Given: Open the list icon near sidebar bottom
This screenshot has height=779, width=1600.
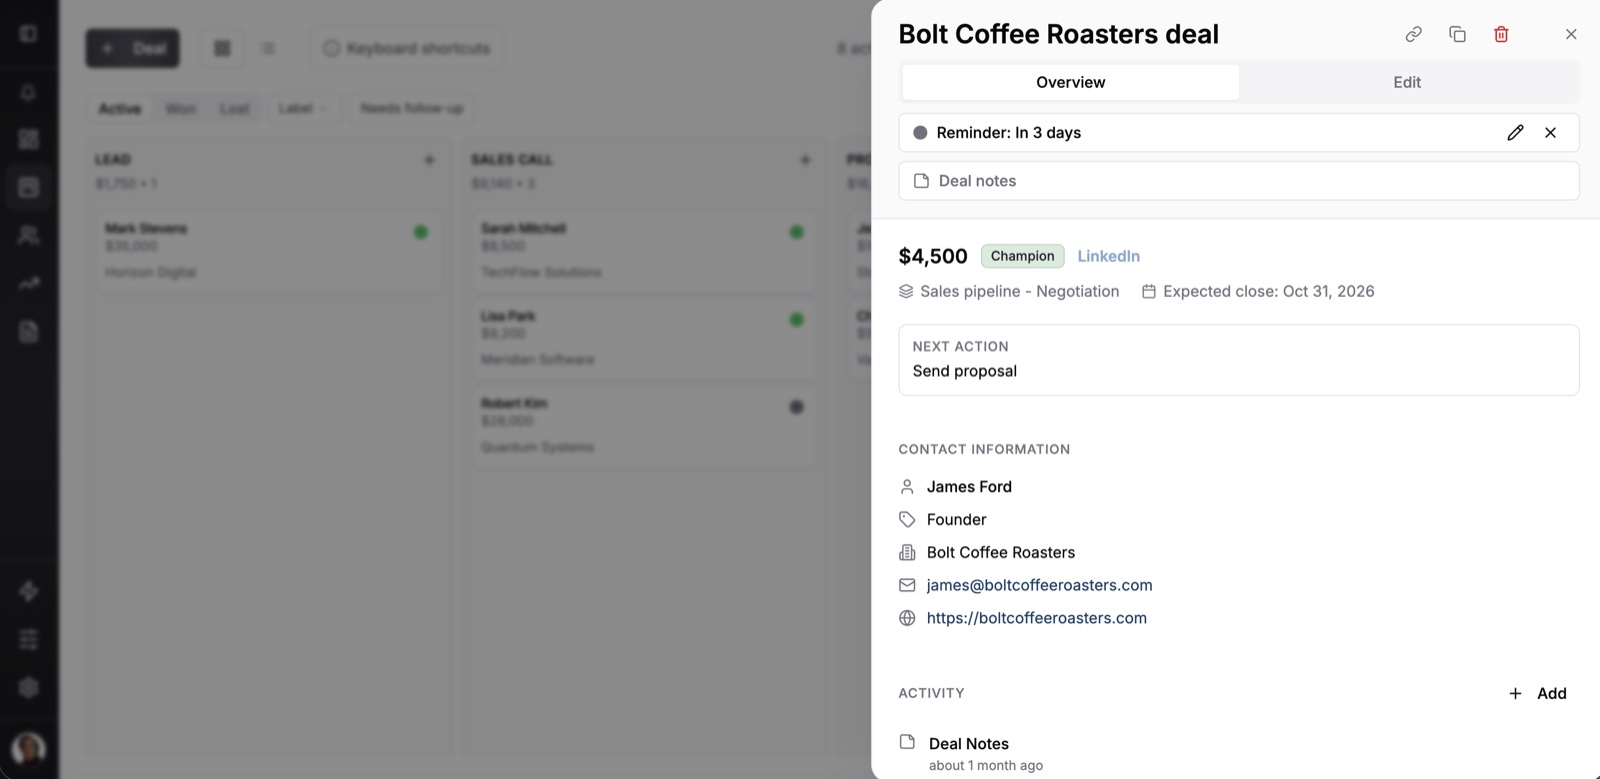Looking at the screenshot, I should (28, 639).
